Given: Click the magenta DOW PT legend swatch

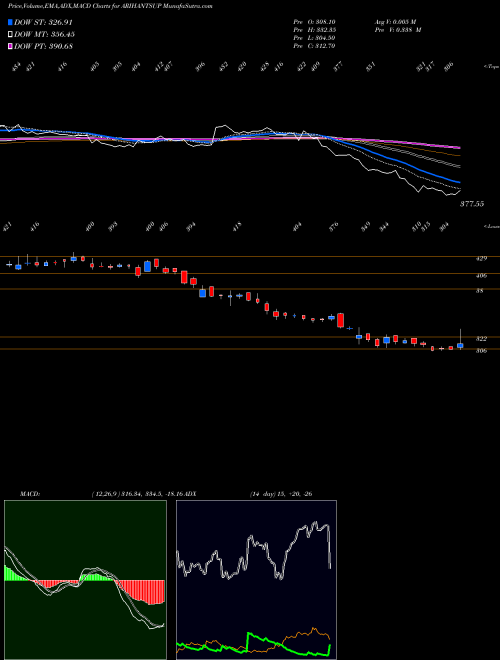Looking at the screenshot, I should [11, 46].
